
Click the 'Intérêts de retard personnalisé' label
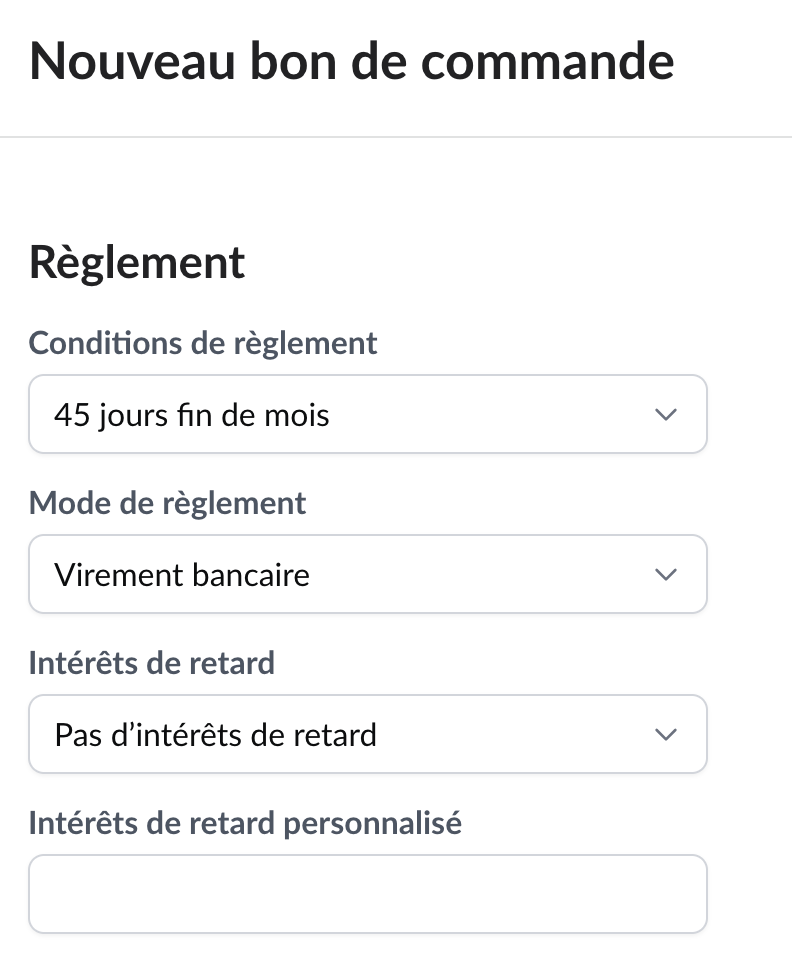[x=245, y=823]
